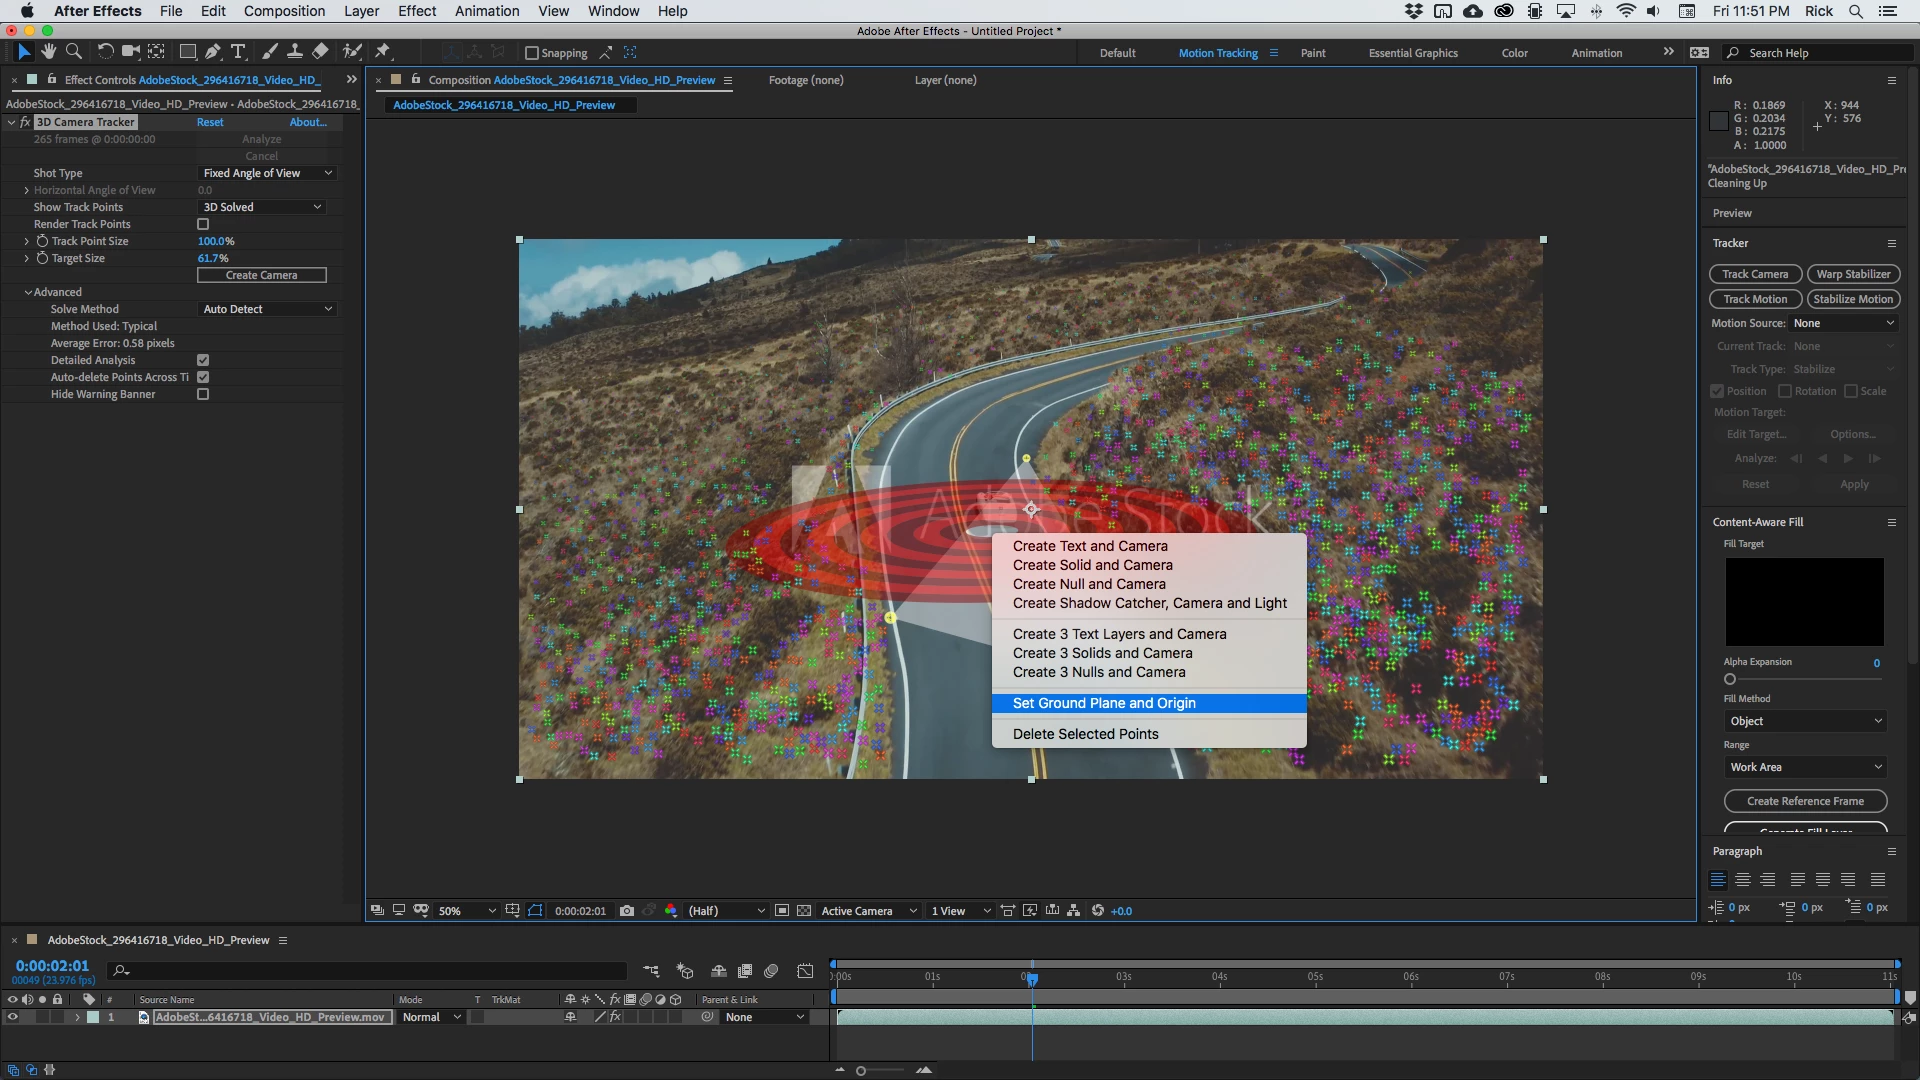This screenshot has height=1080, width=1920.
Task: Select the Brush tool
Action: (269, 51)
